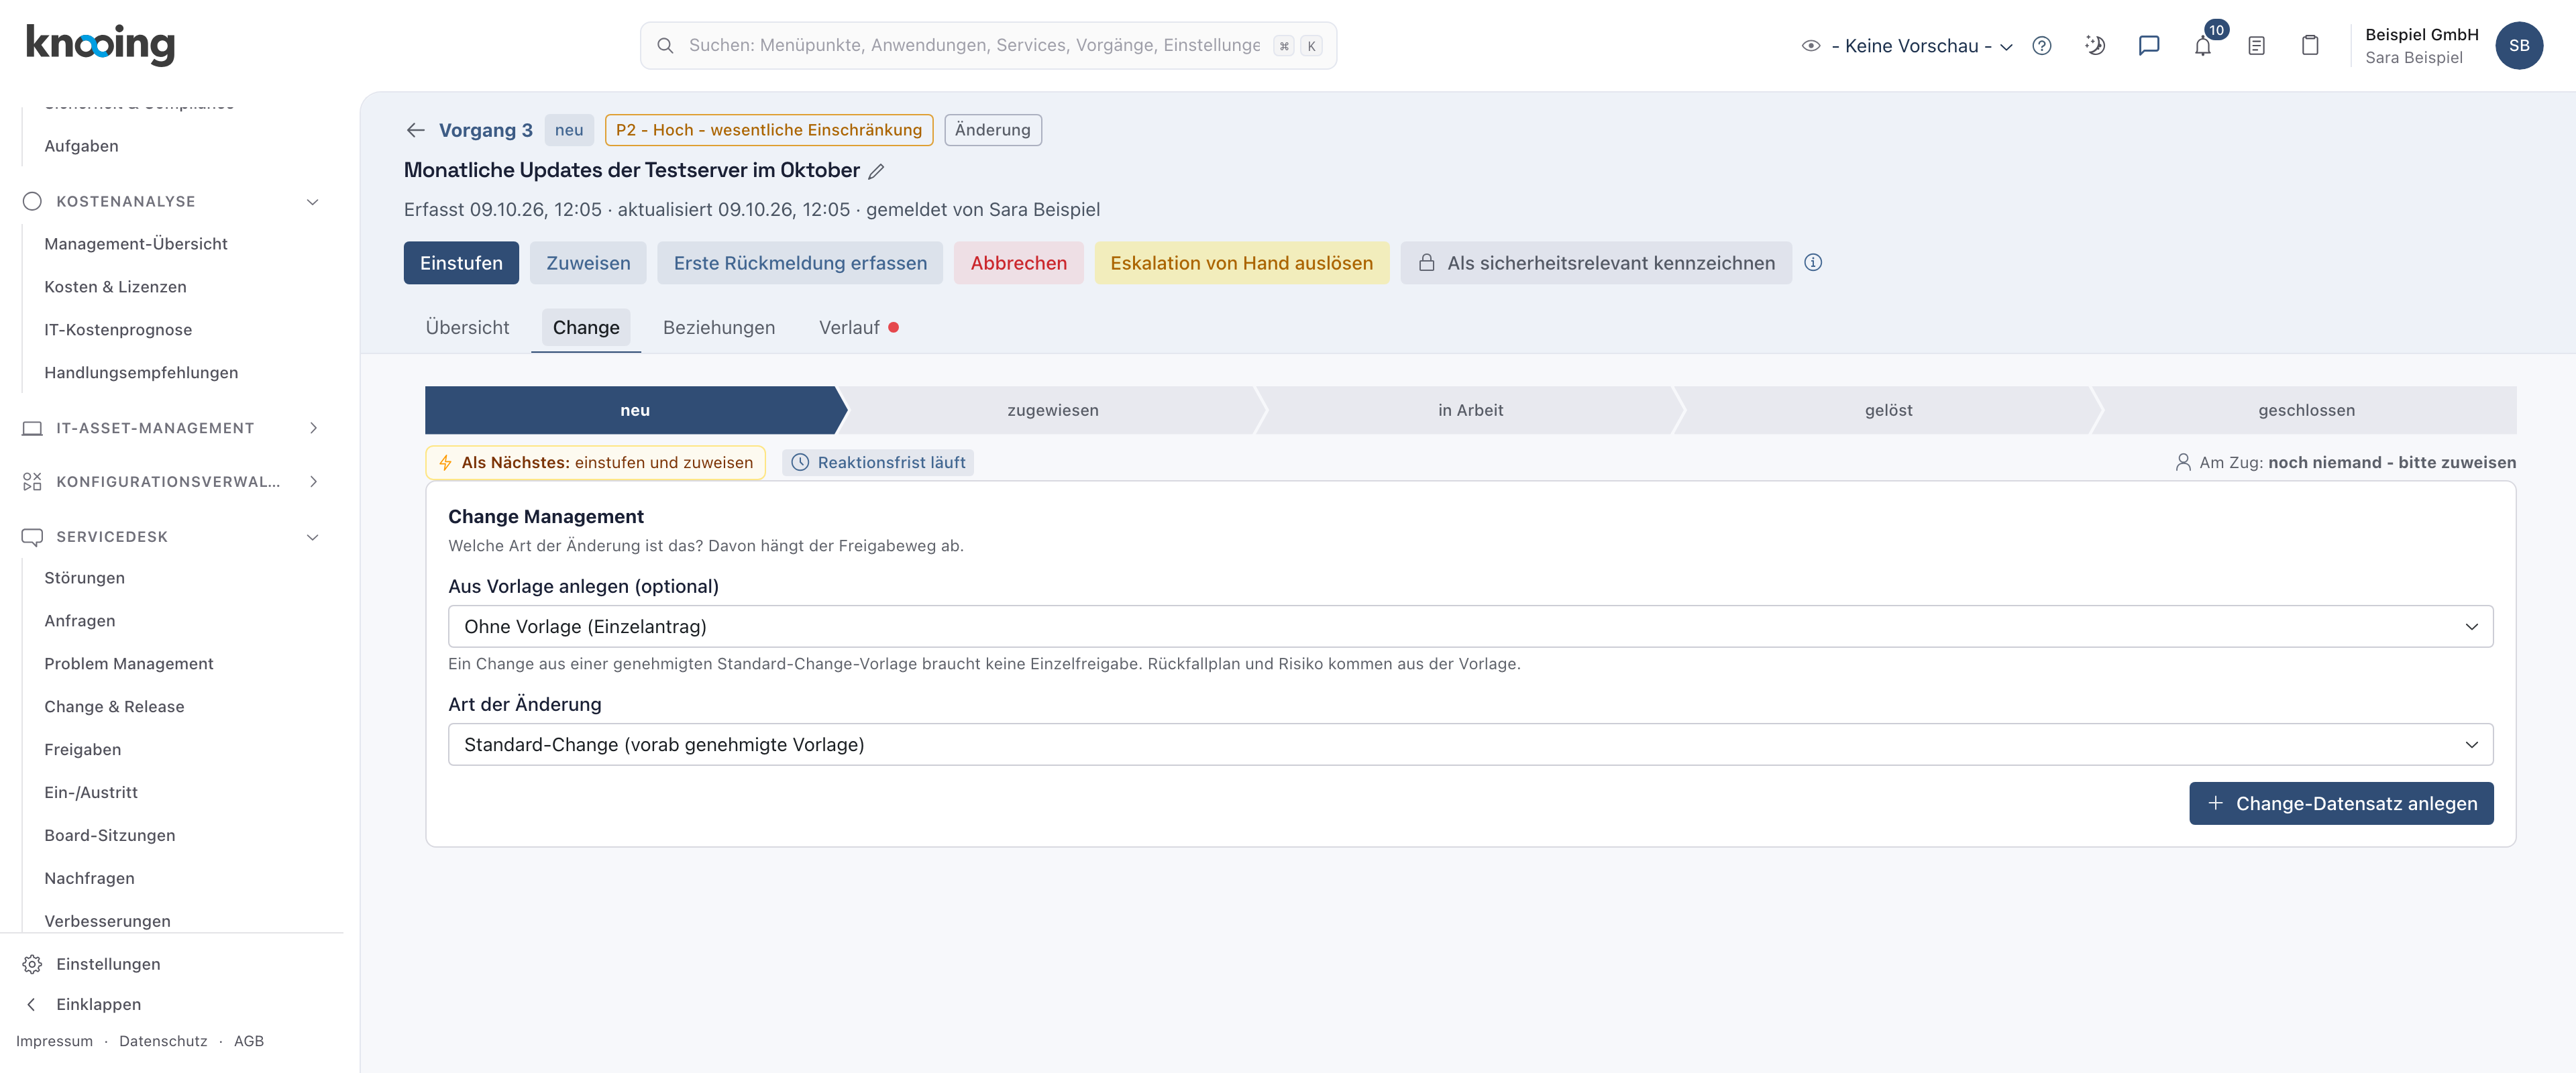Click Change-Datensatz anlegen button
This screenshot has height=1073, width=2576.
2341,804
